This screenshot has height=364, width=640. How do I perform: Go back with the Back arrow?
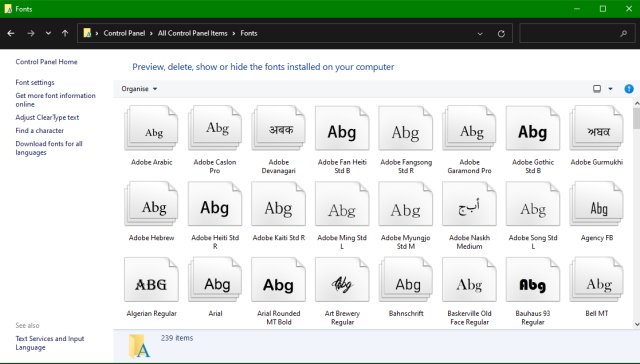click(x=11, y=33)
